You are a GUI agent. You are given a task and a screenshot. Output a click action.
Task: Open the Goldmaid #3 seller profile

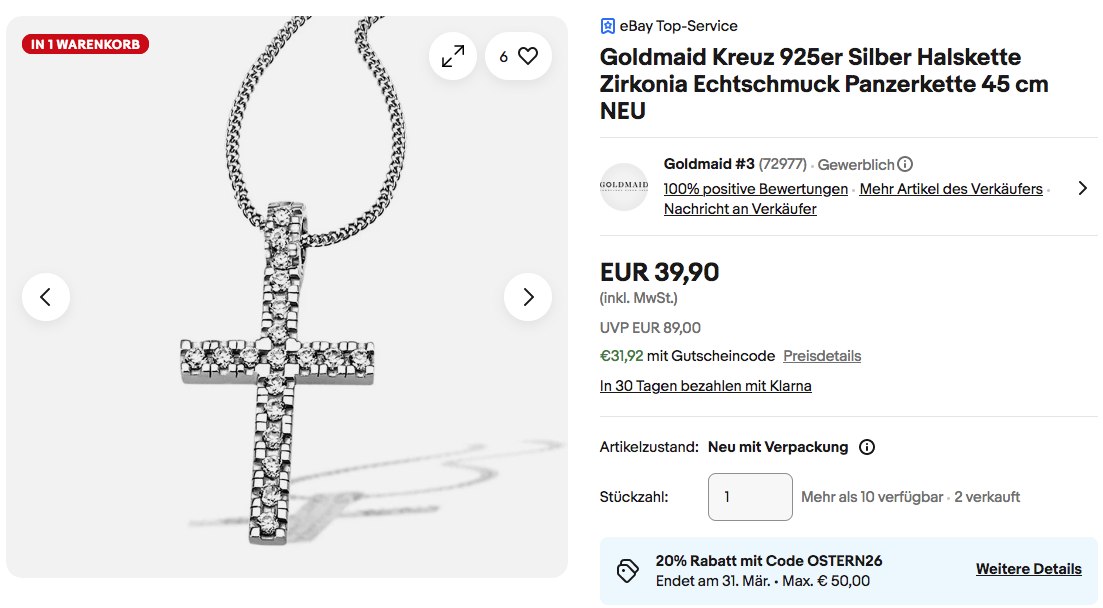(x=709, y=164)
